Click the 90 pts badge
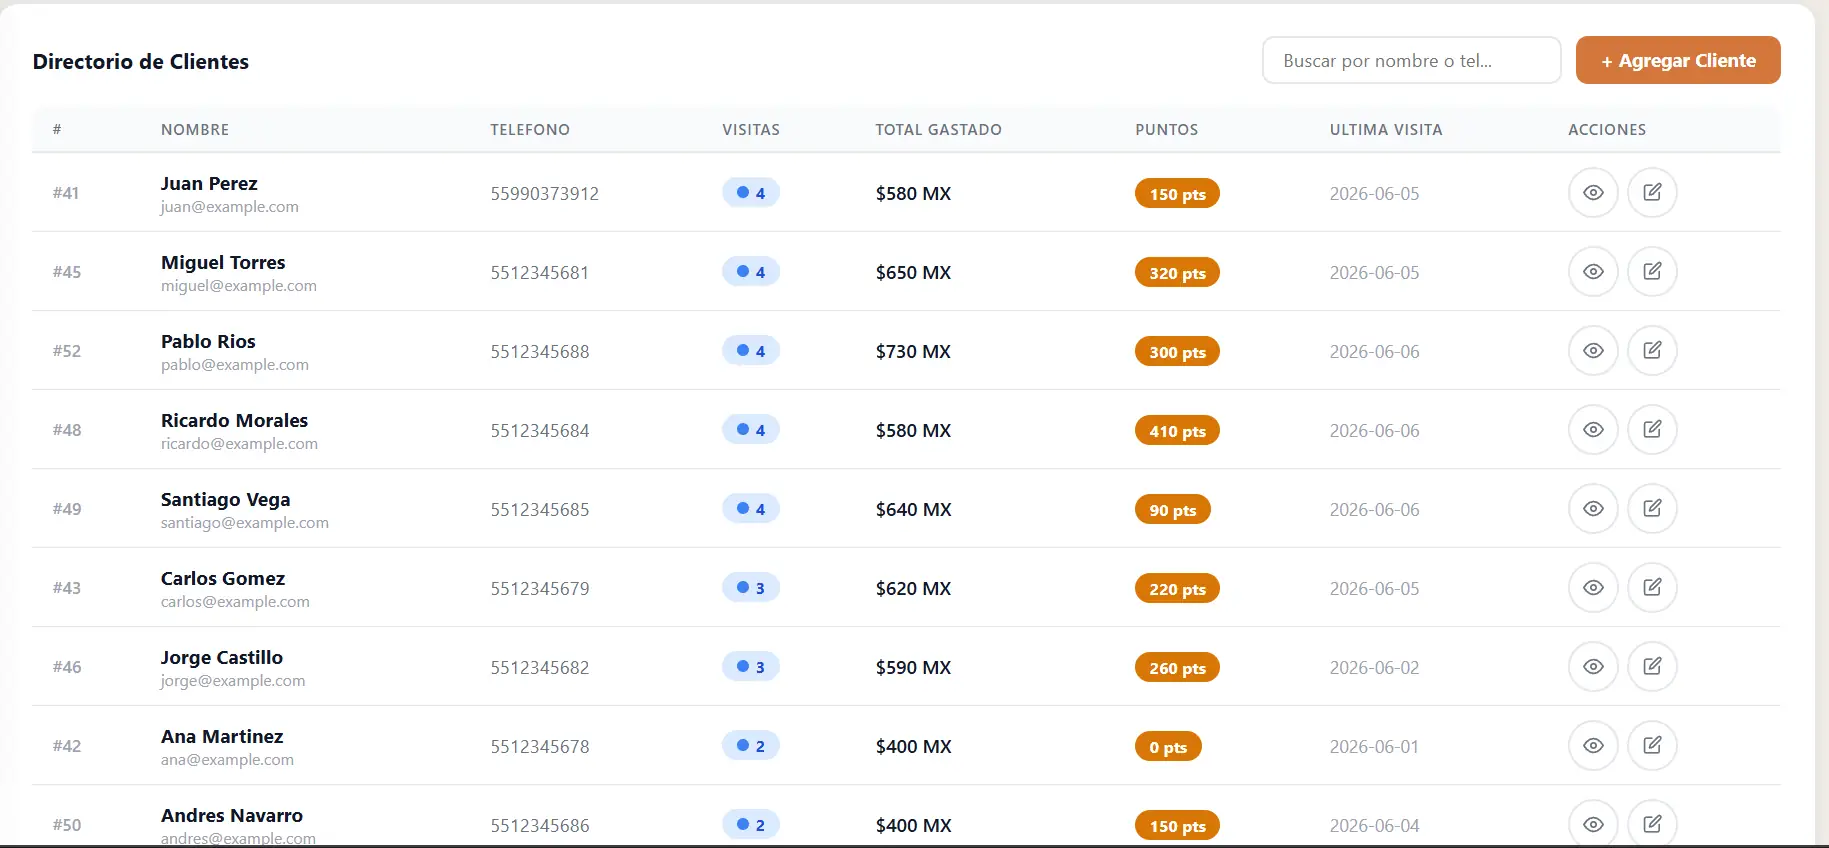The image size is (1829, 848). coord(1172,509)
